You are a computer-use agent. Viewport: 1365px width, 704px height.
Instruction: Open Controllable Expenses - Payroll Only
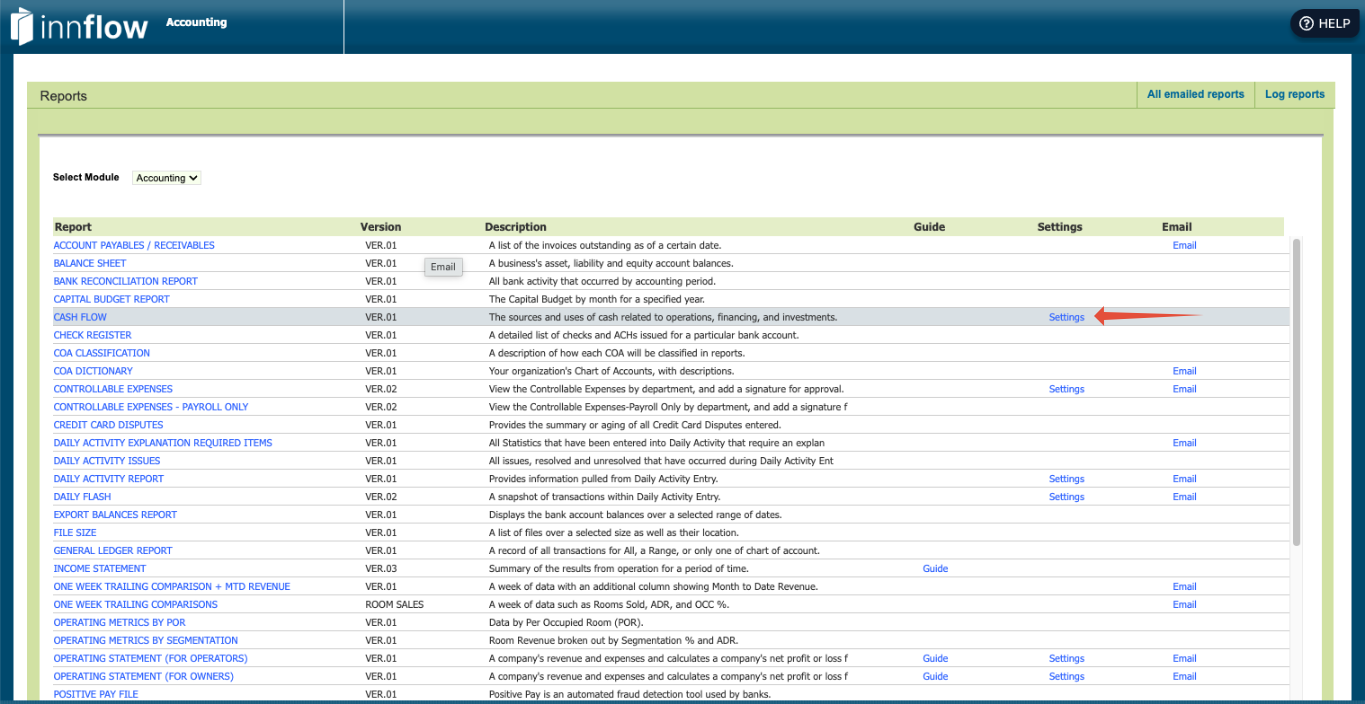[151, 407]
